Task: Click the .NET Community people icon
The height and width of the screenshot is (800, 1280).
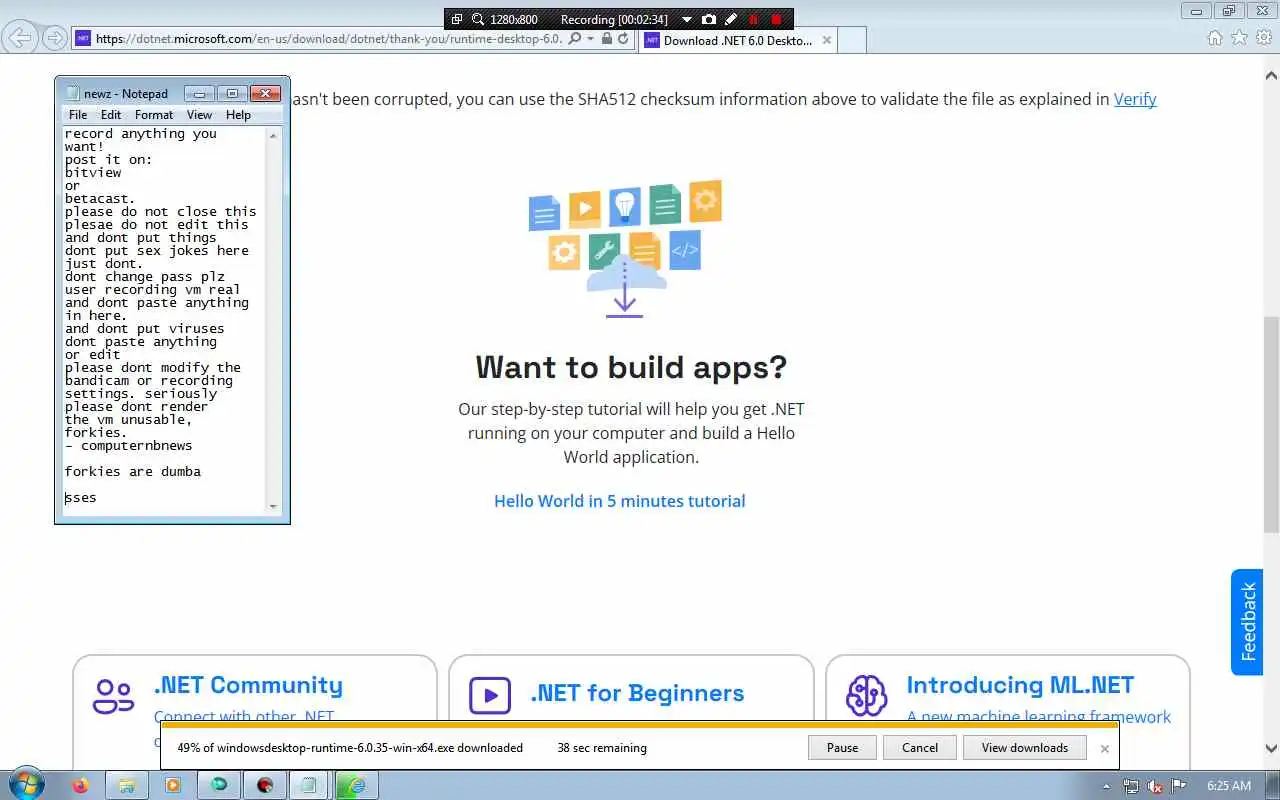Action: pos(113,696)
